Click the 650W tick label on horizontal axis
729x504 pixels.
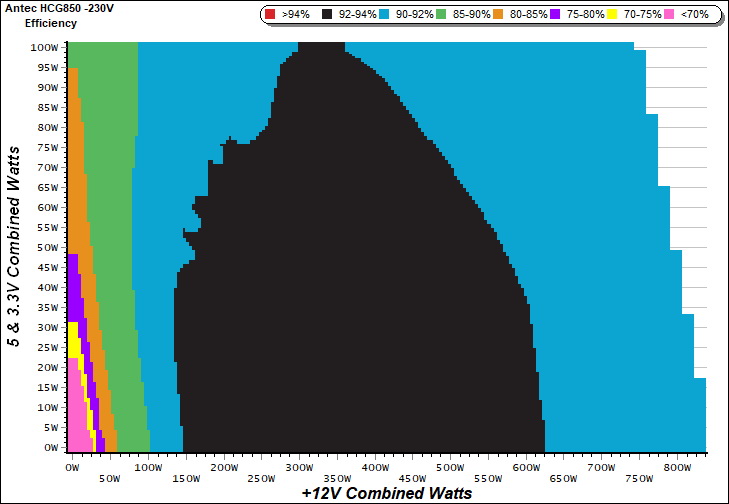564,480
